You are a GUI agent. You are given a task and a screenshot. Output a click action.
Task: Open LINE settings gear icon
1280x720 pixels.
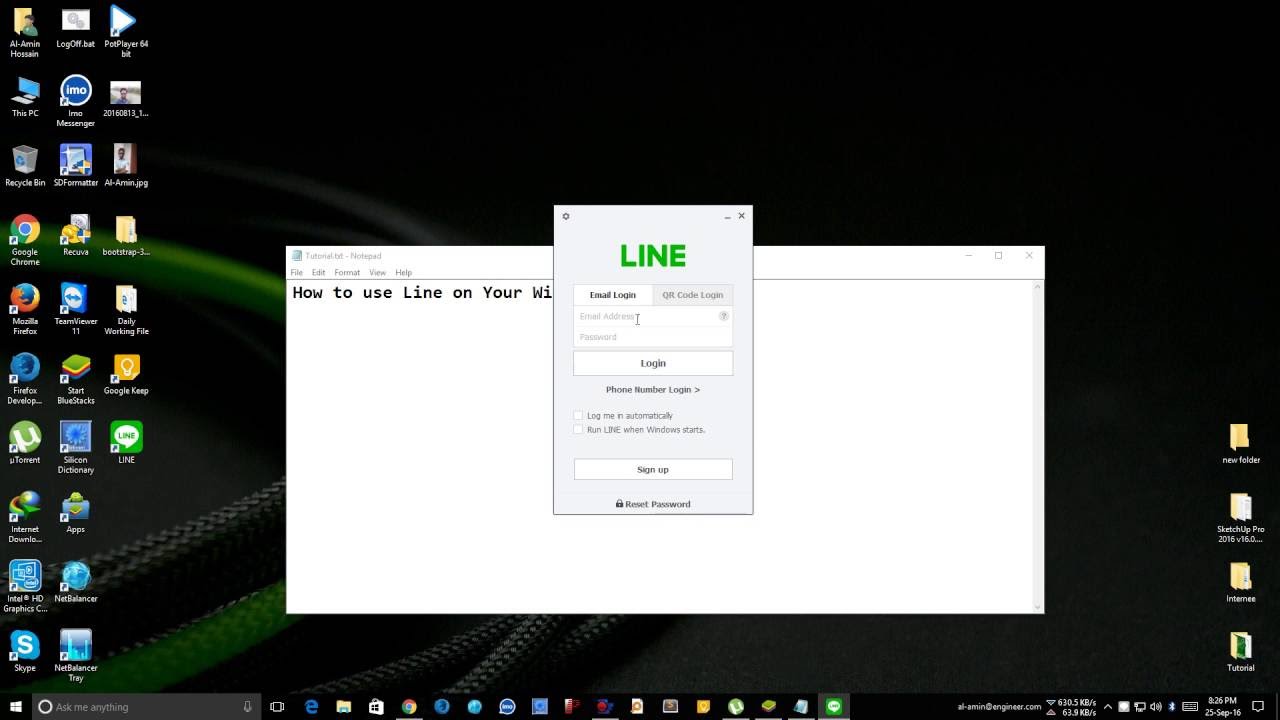point(566,216)
